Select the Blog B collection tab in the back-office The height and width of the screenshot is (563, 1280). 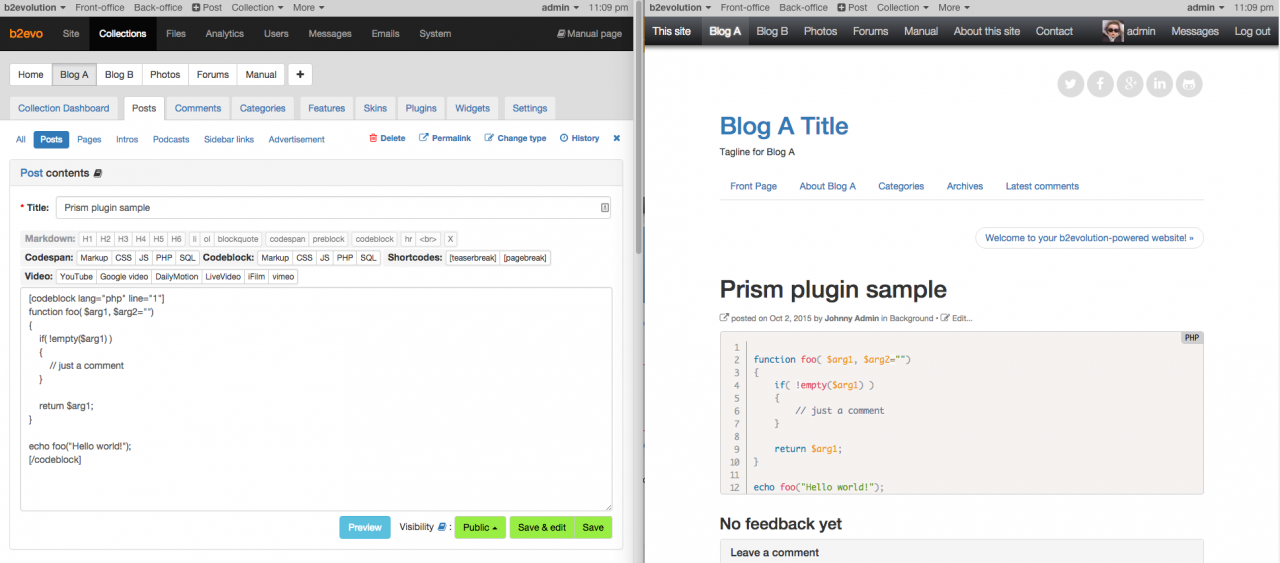point(119,74)
